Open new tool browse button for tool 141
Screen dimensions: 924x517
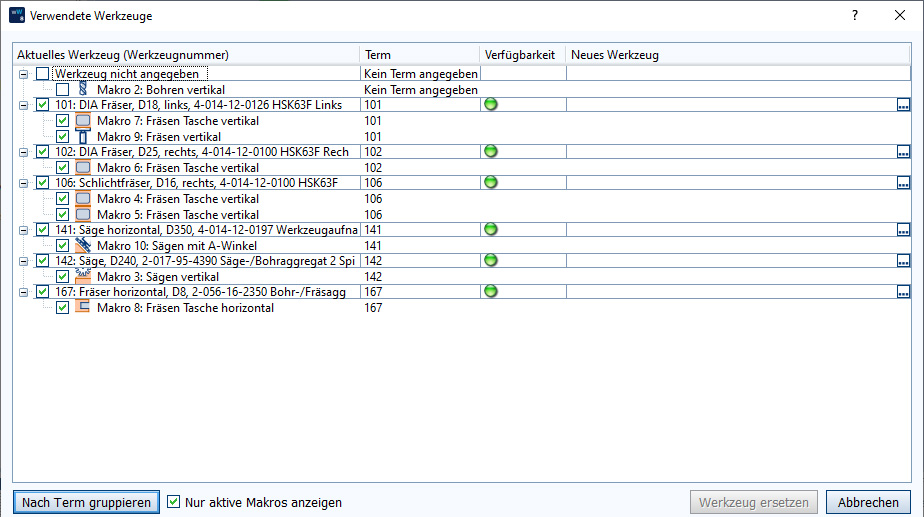pos(903,230)
